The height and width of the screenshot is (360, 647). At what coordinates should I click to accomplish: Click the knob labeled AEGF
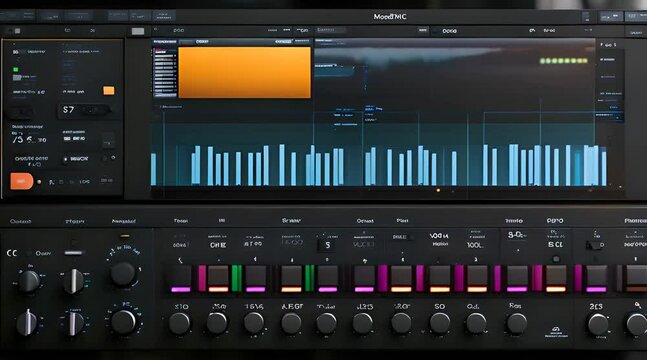[x=291, y=323]
